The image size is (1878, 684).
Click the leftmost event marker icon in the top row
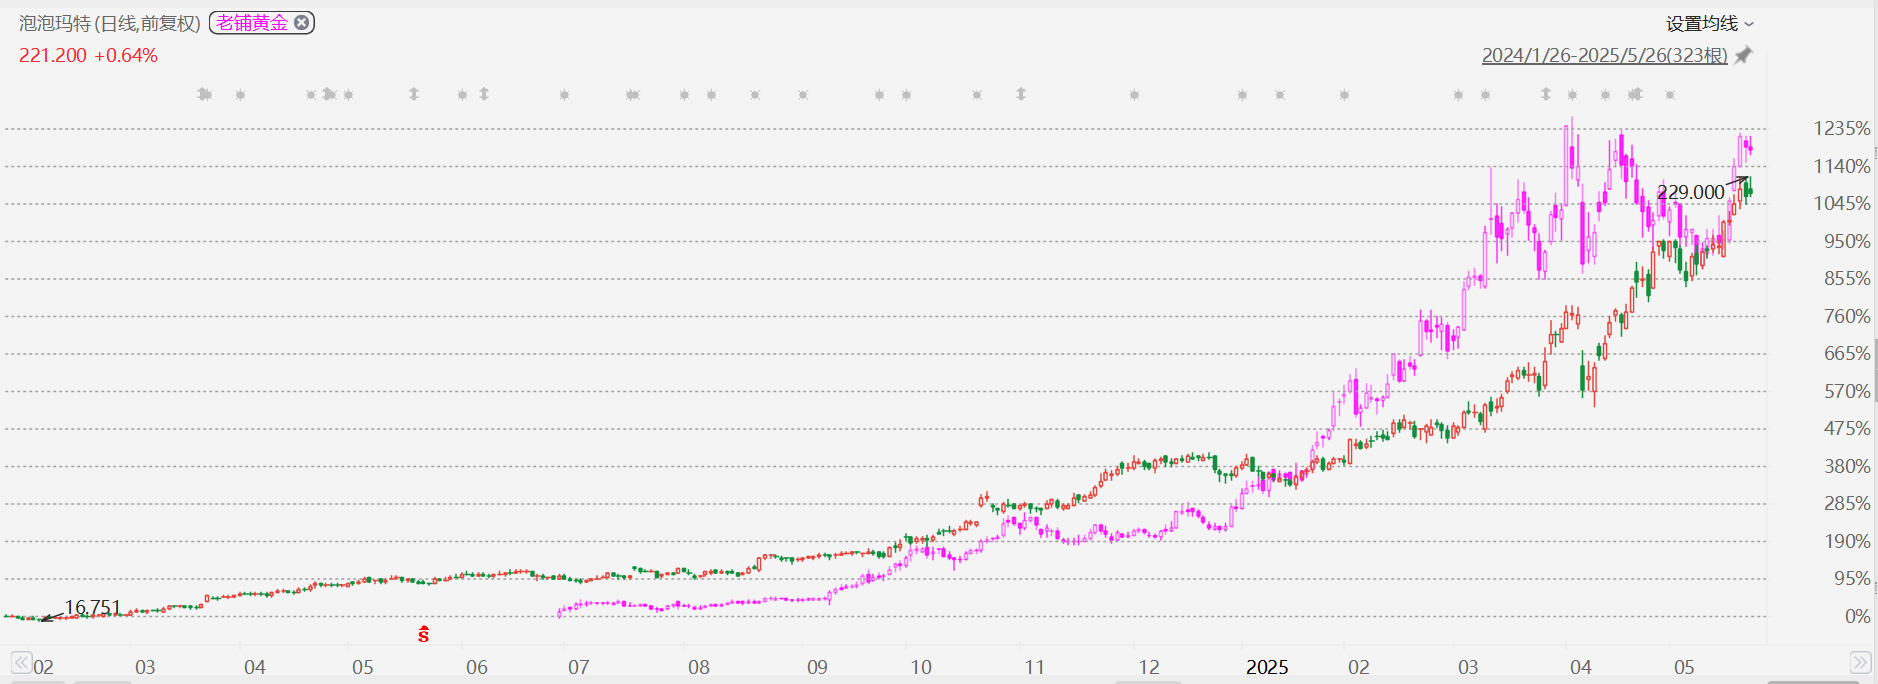(205, 94)
